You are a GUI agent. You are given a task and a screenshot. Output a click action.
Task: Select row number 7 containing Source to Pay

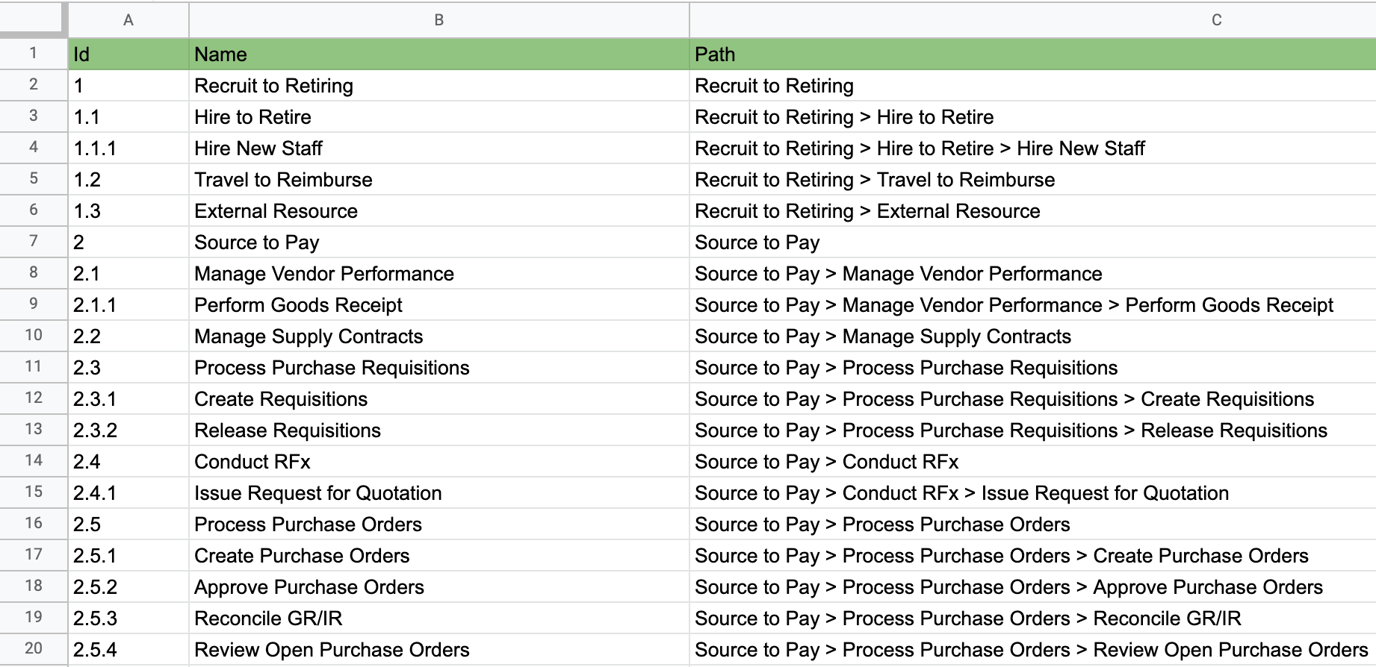pyautogui.click(x=33, y=242)
